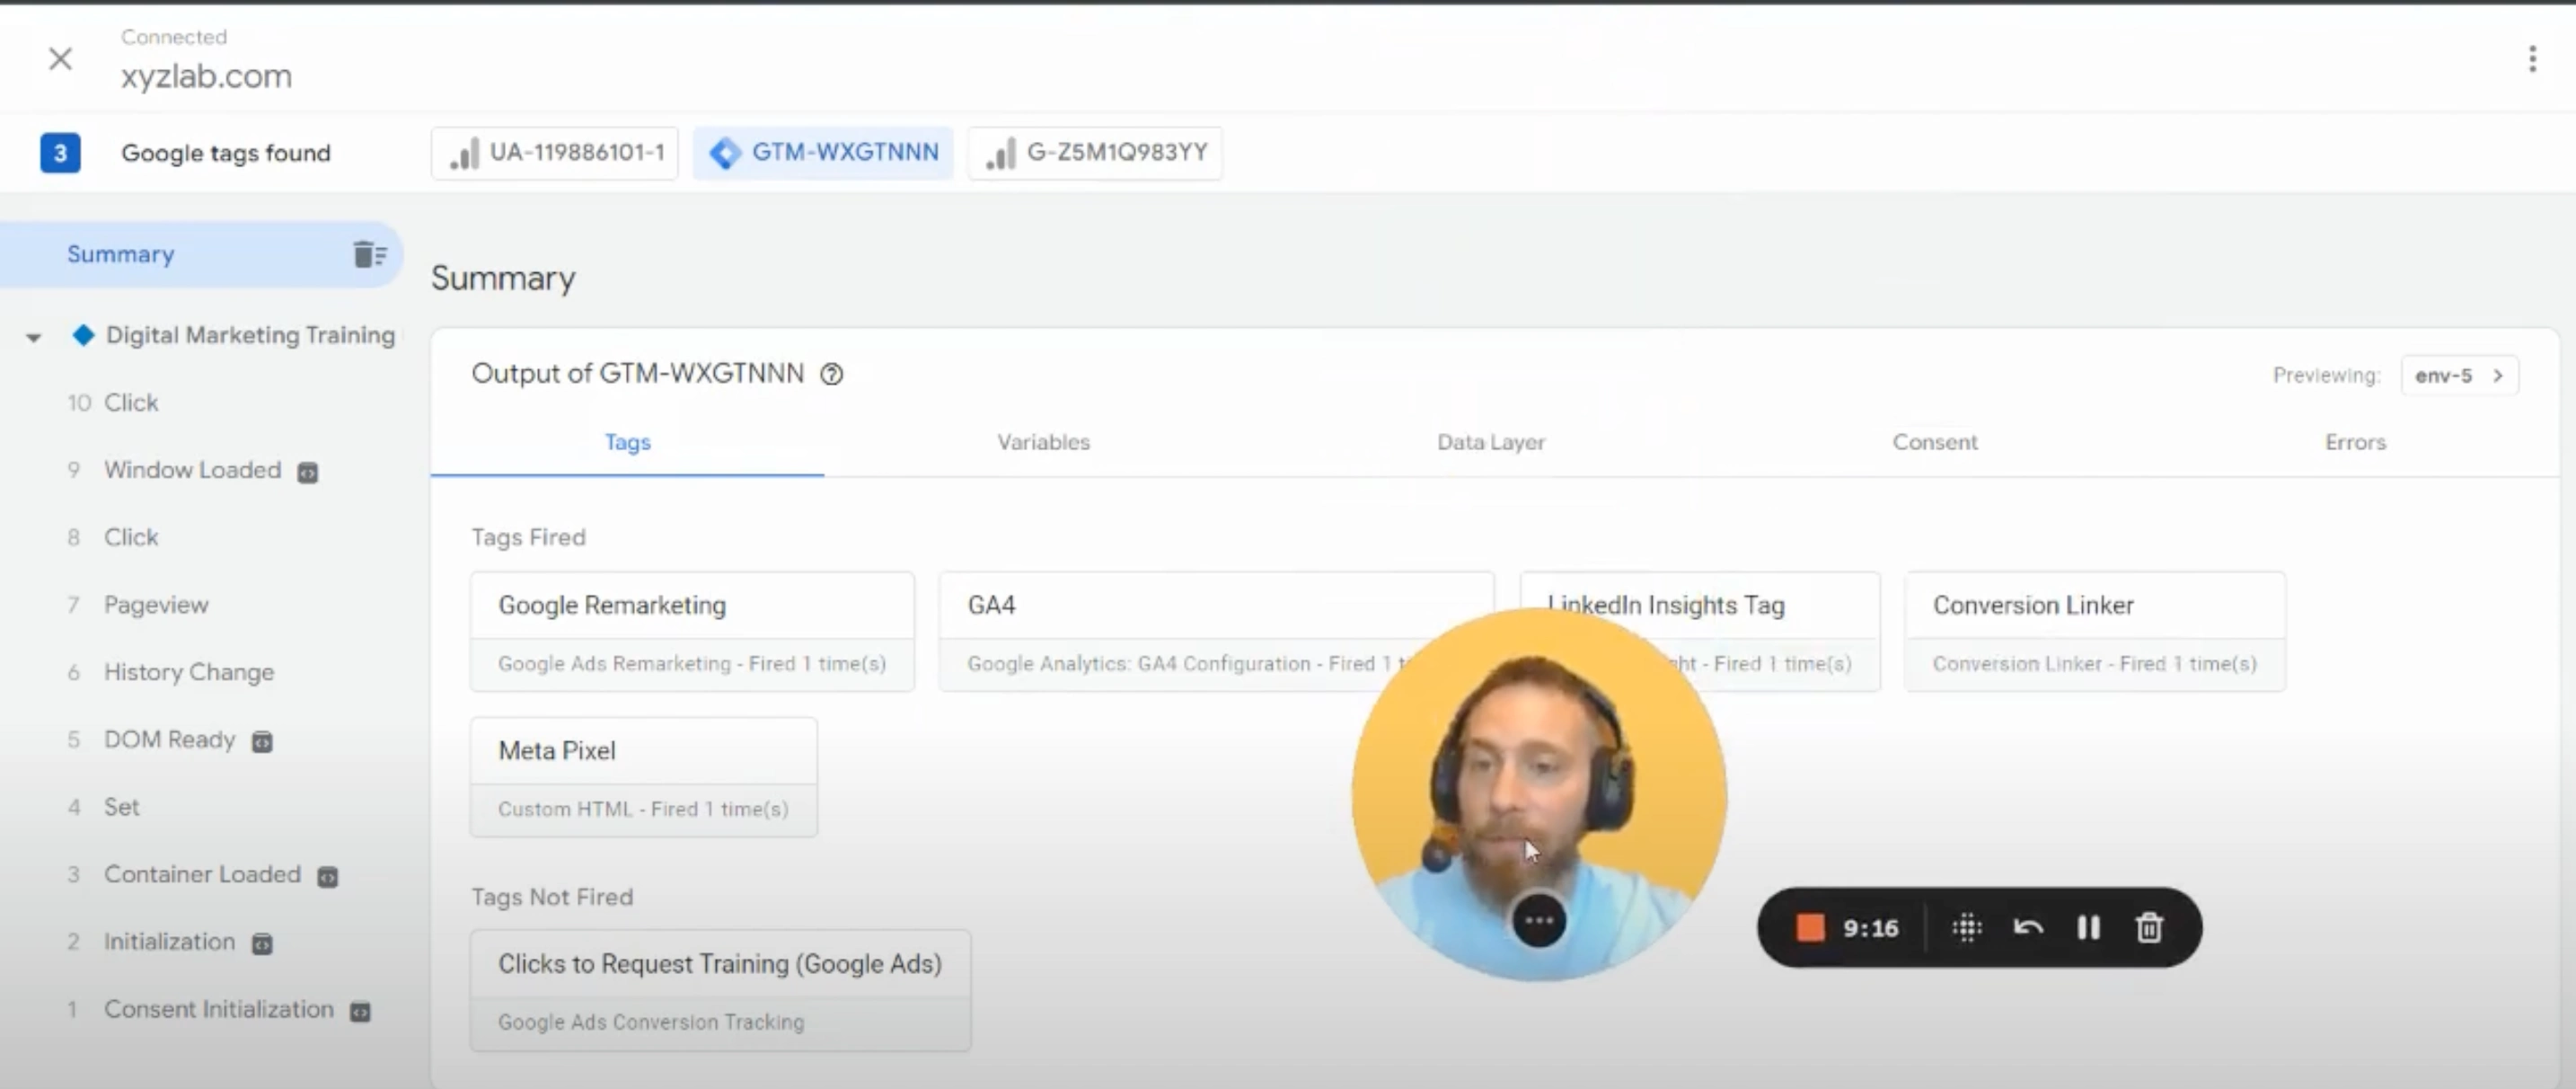Viewport: 2576px width, 1089px height.
Task: Collapse the Digital Marketing Training tree
Action: point(34,337)
